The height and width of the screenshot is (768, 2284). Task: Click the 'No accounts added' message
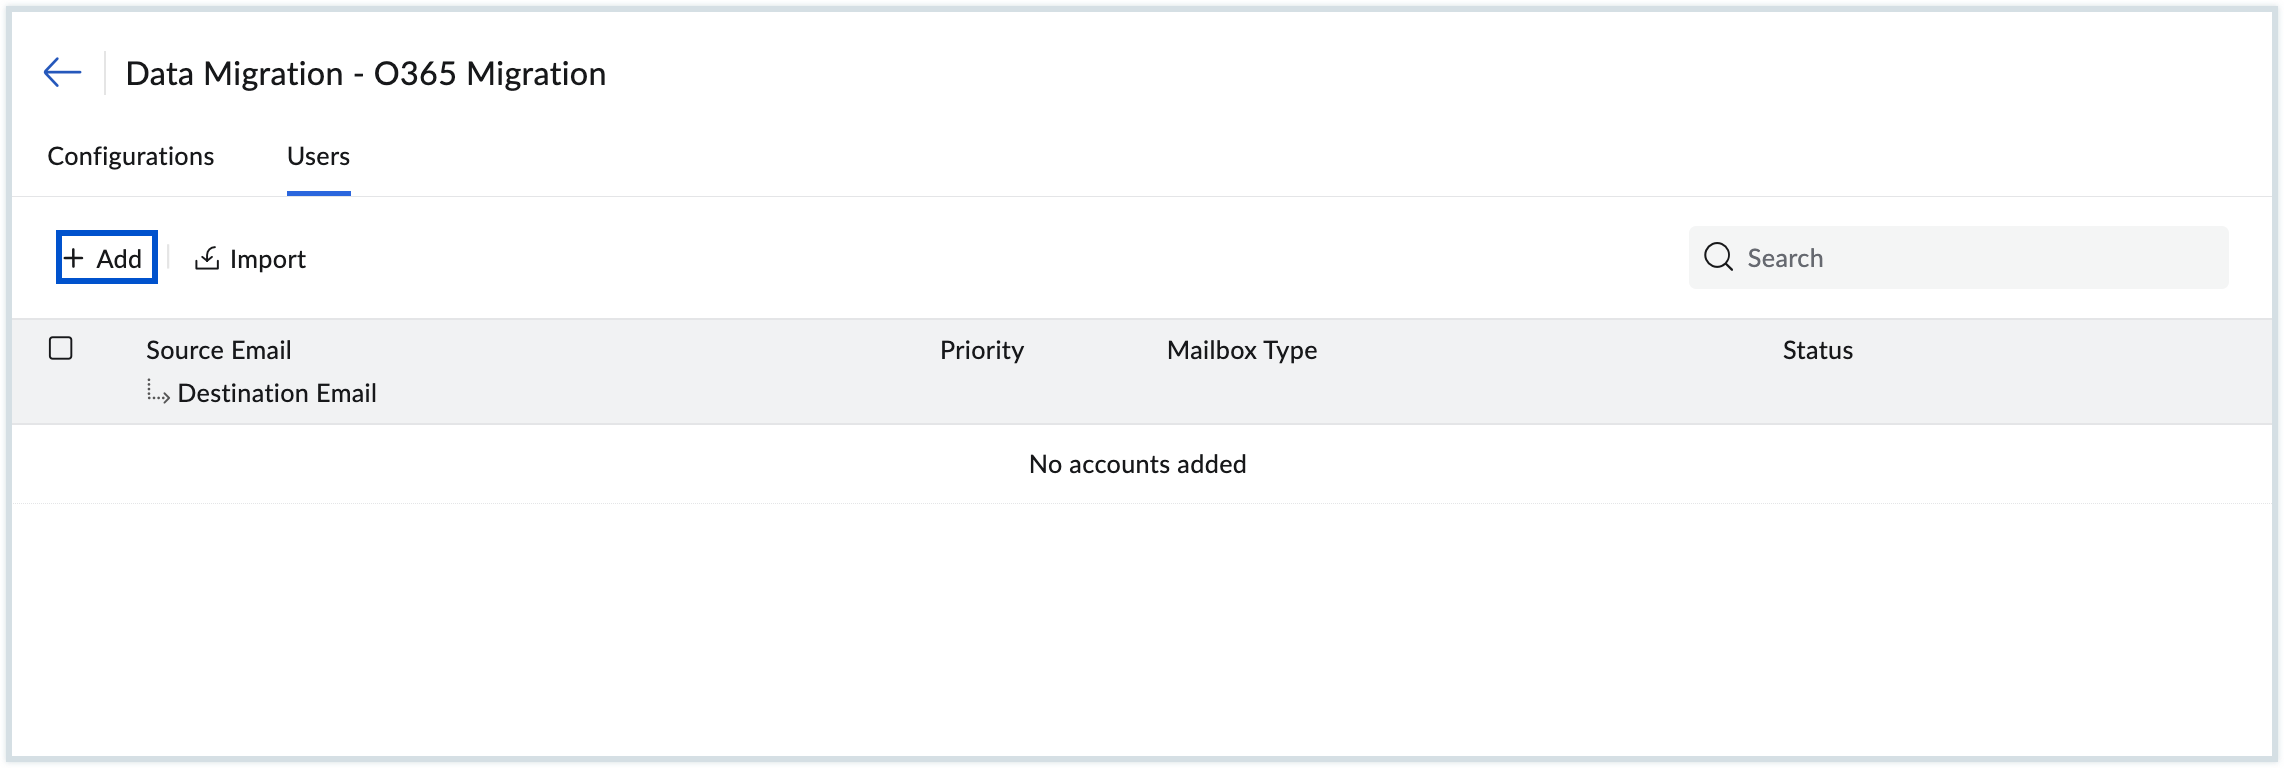click(x=1138, y=464)
